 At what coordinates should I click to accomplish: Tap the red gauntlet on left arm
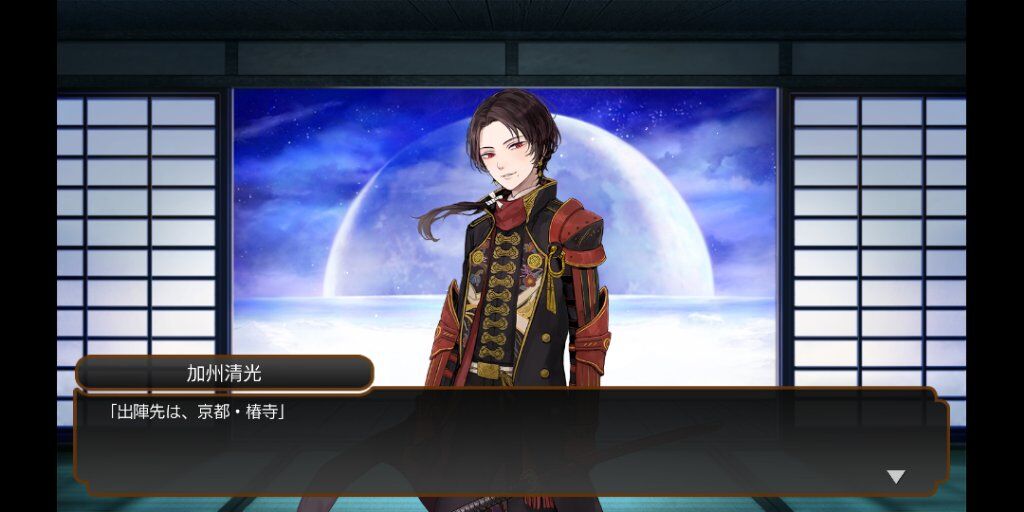click(x=444, y=340)
